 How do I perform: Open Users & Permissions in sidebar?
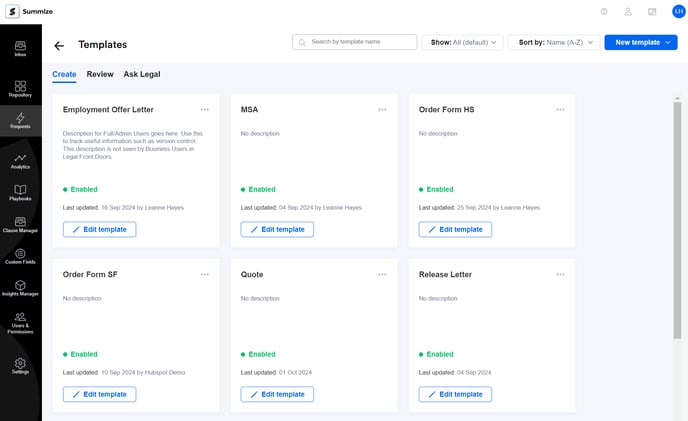[20, 321]
